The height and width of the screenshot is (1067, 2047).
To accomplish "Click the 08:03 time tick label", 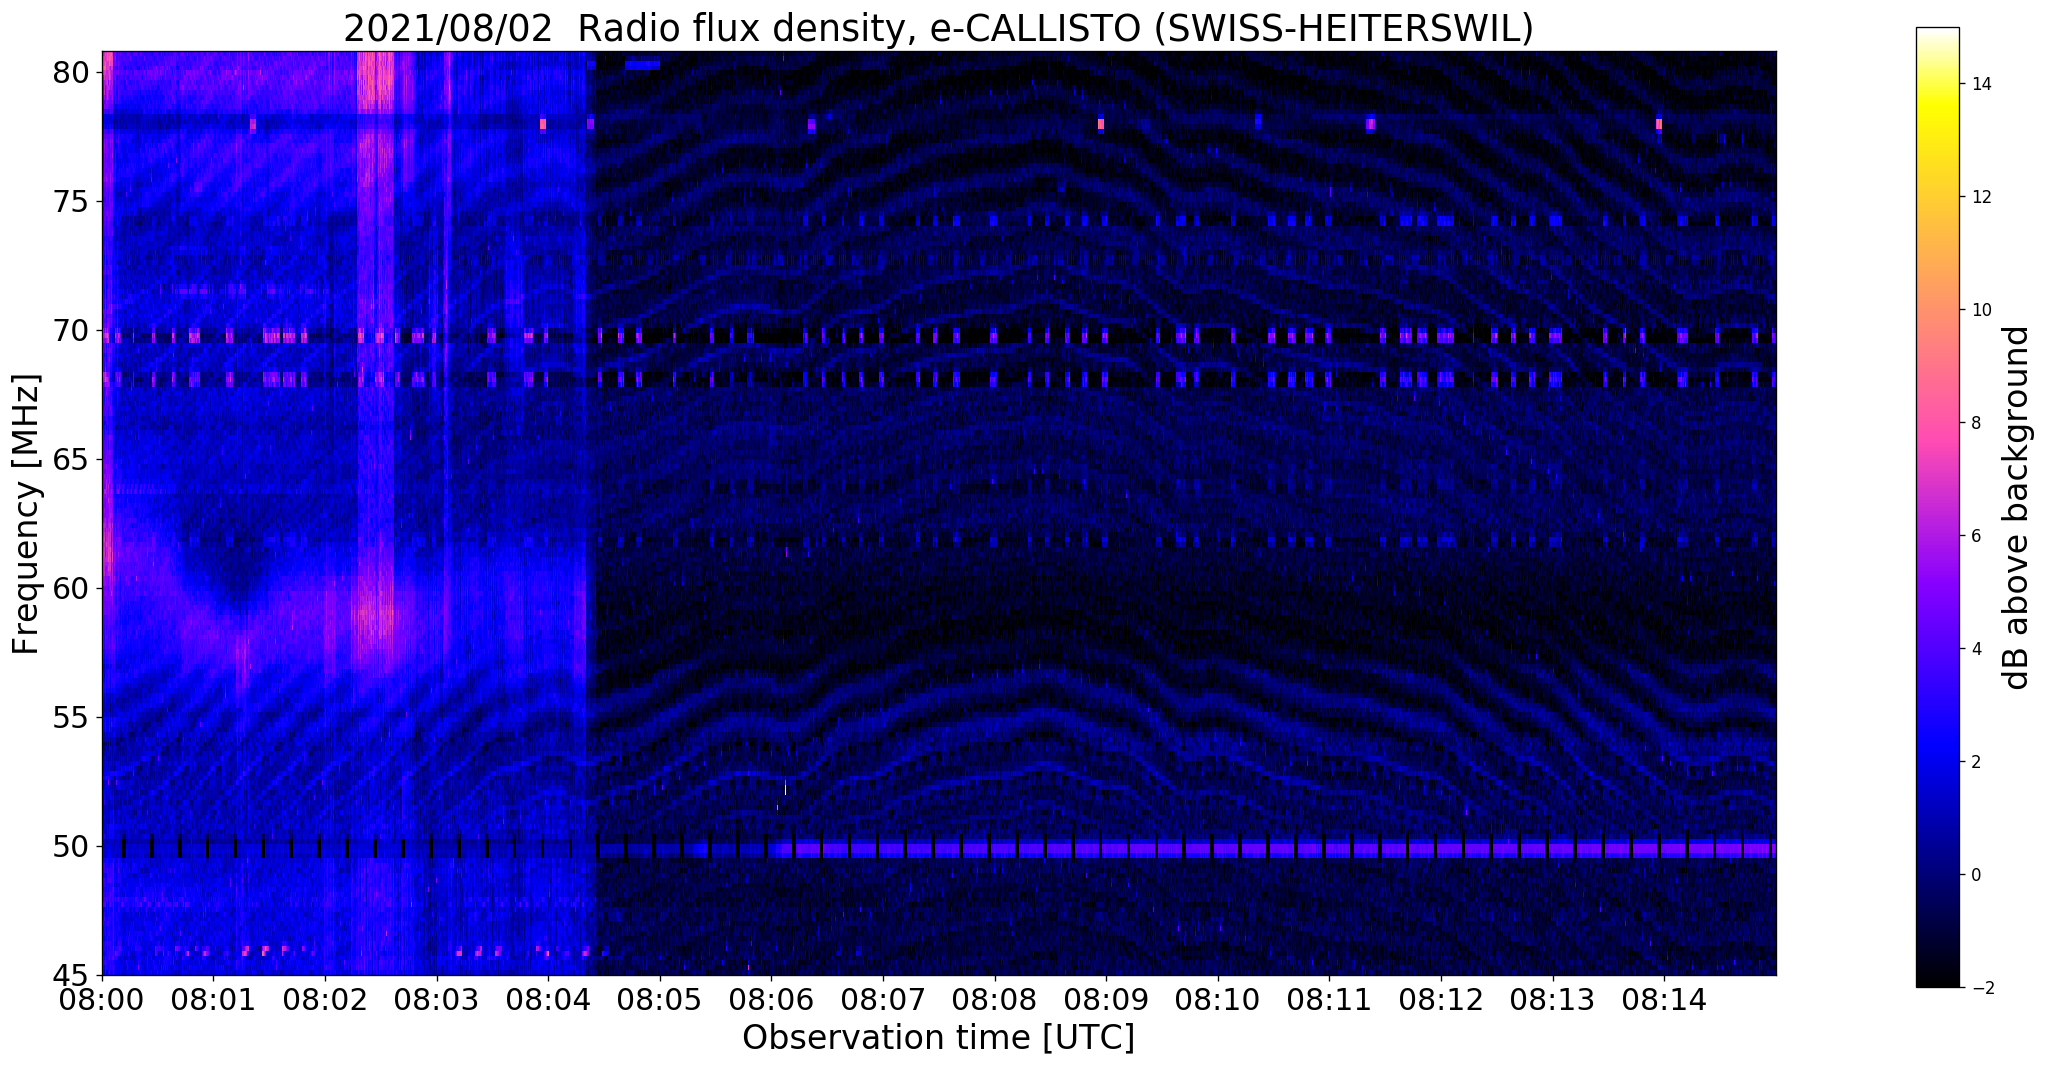I will pyautogui.click(x=436, y=999).
